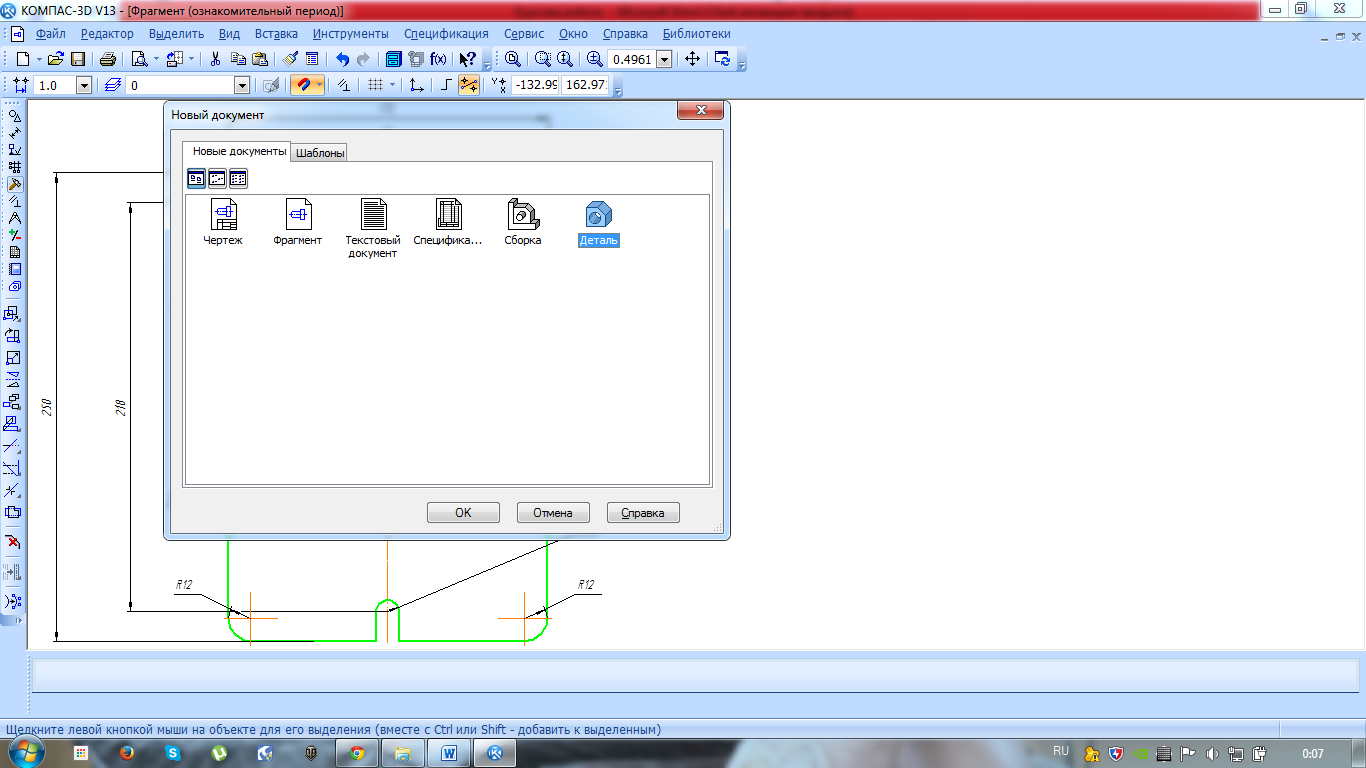Open the Инструменты menu
This screenshot has height=768, width=1366.
pyautogui.click(x=350, y=33)
